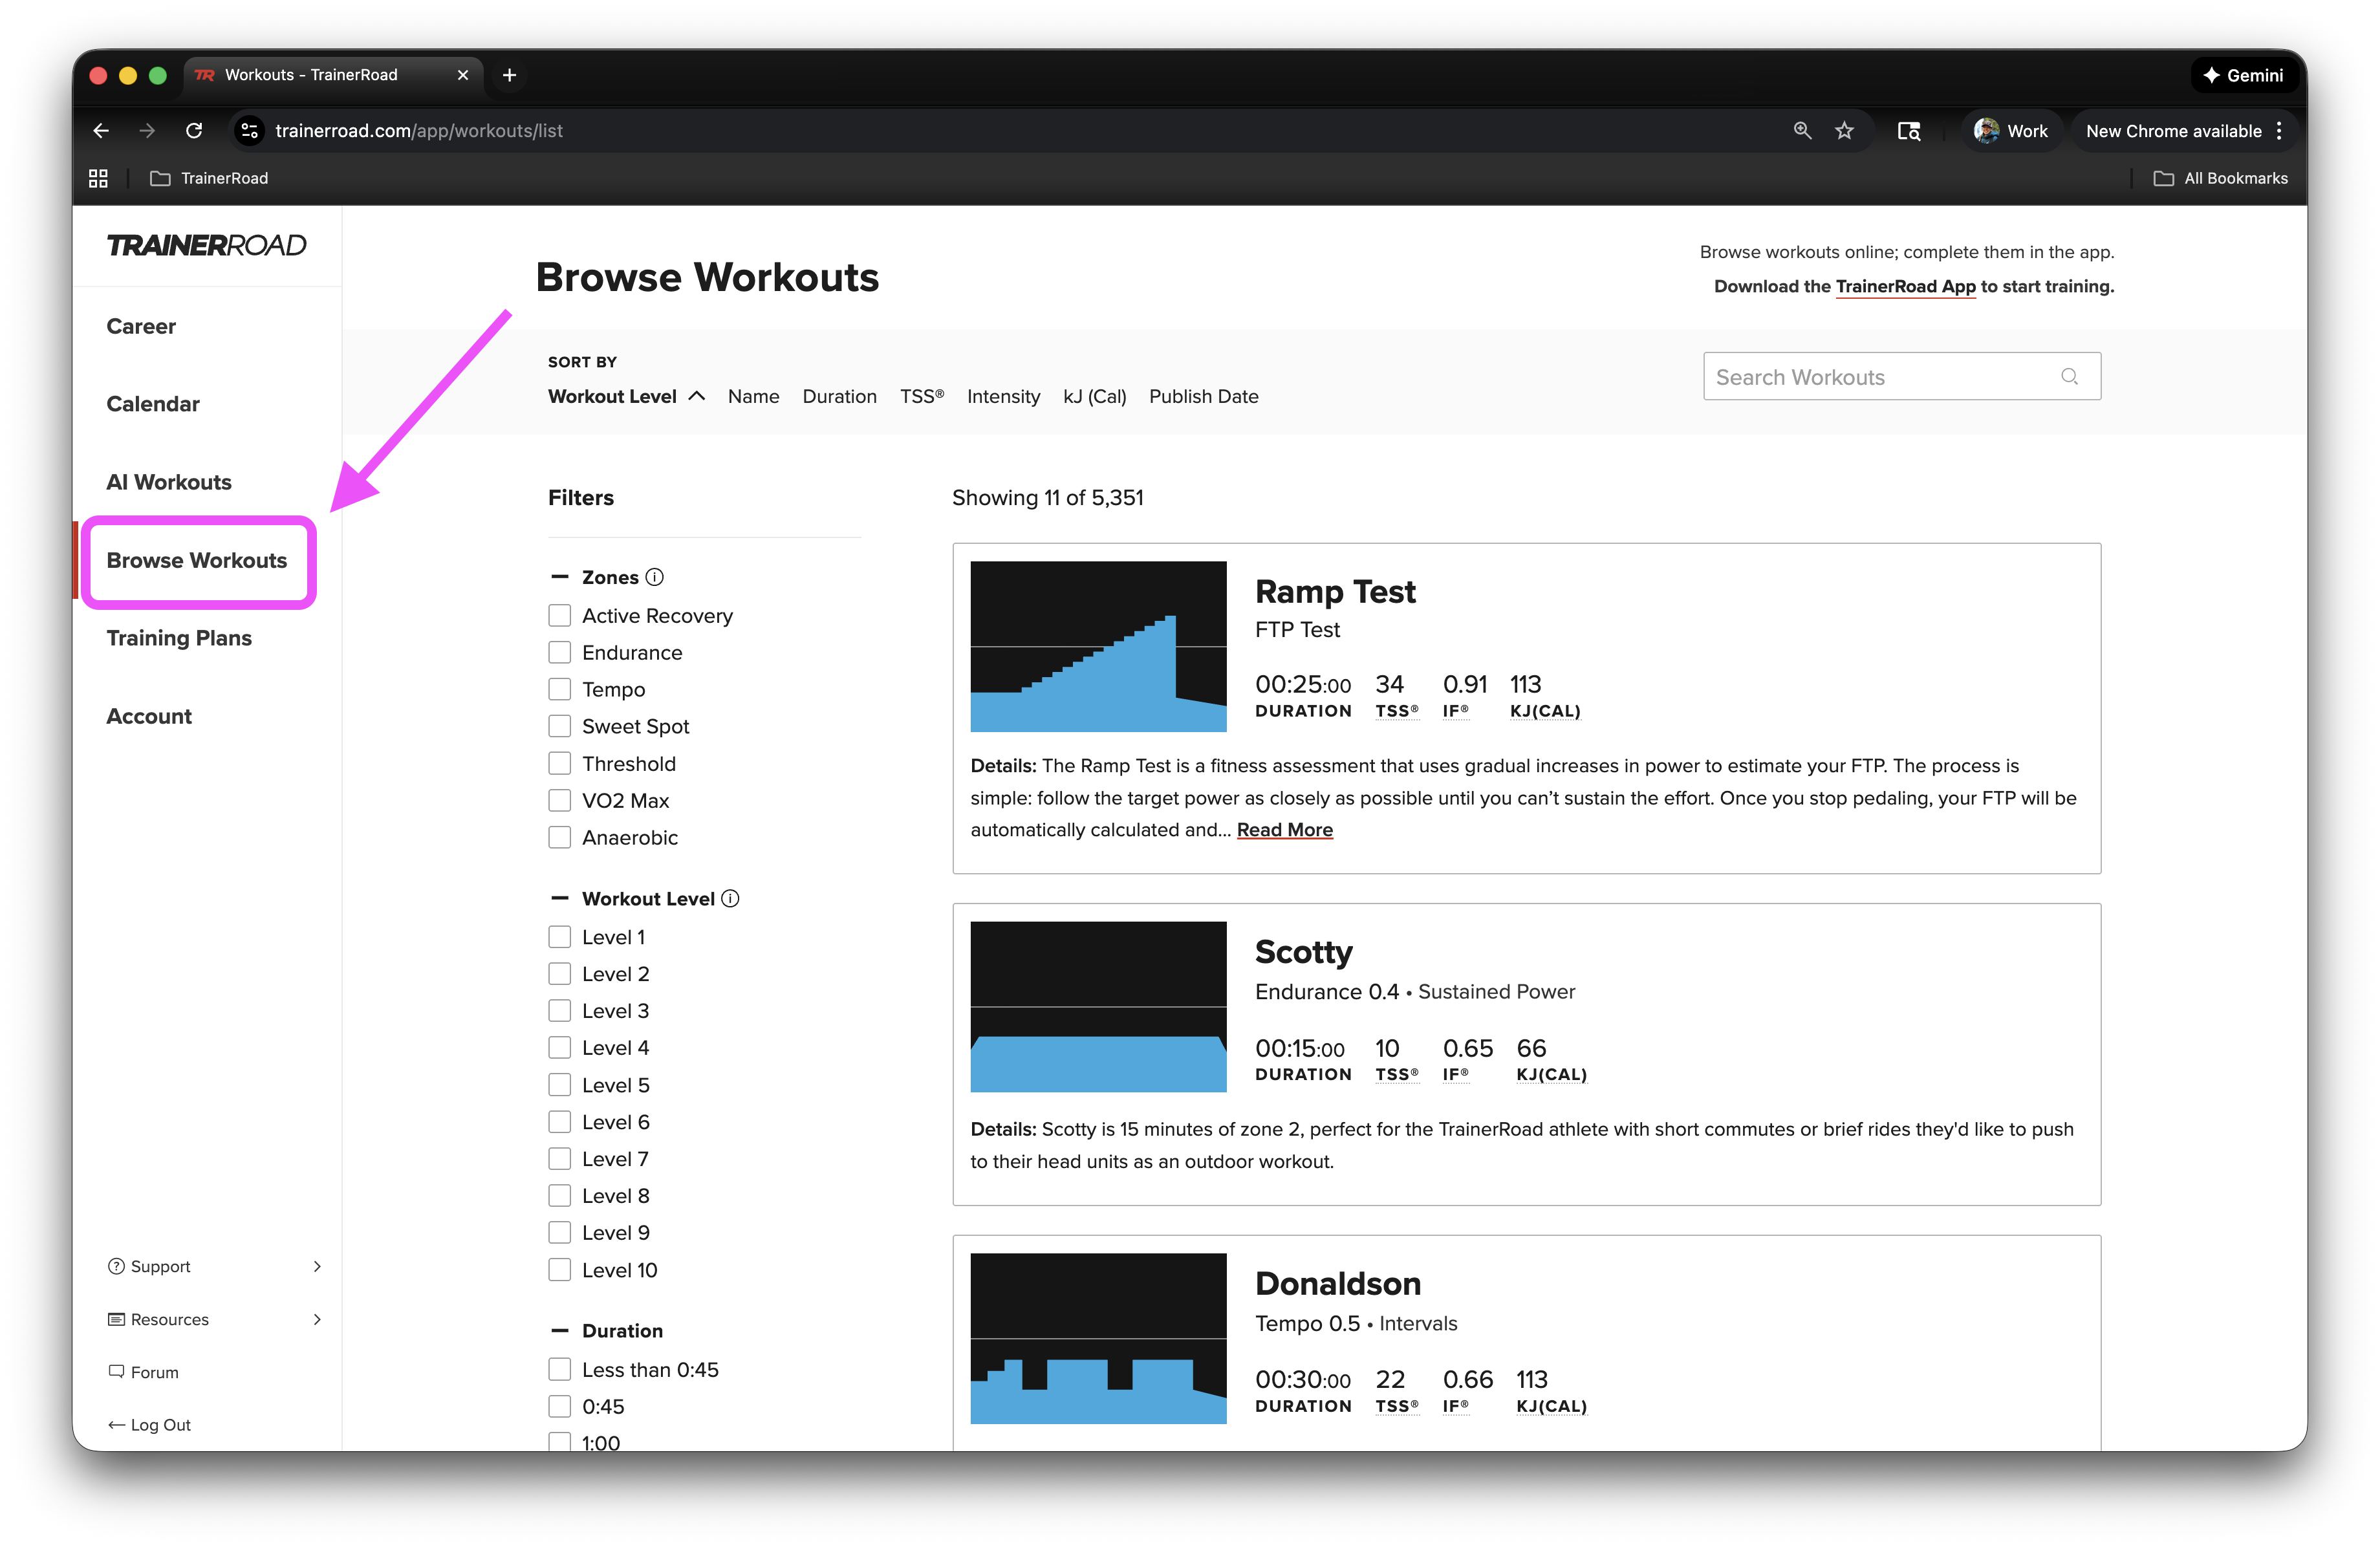This screenshot has height=1547, width=2380.
Task: Open the Ramp Test workout title
Action: (1336, 591)
